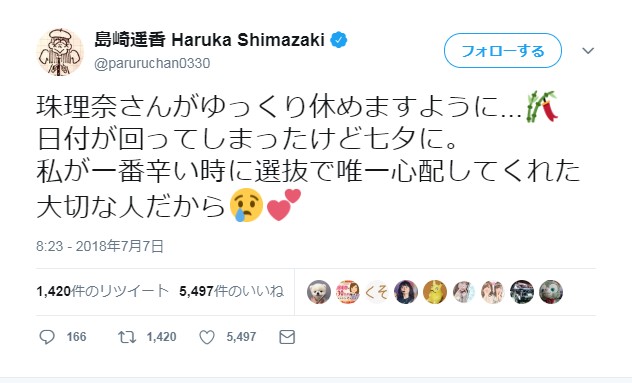Click the tanabata bamboo emoji in tweet
632x383 pixels.
coord(543,106)
